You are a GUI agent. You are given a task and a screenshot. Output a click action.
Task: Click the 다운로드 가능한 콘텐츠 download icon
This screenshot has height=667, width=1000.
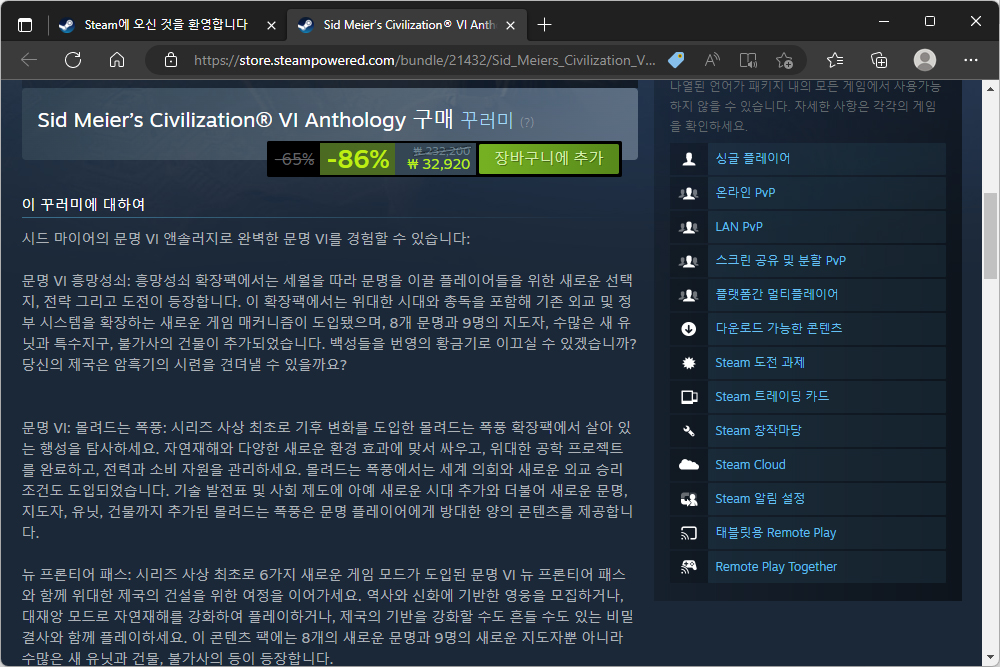[x=689, y=329]
